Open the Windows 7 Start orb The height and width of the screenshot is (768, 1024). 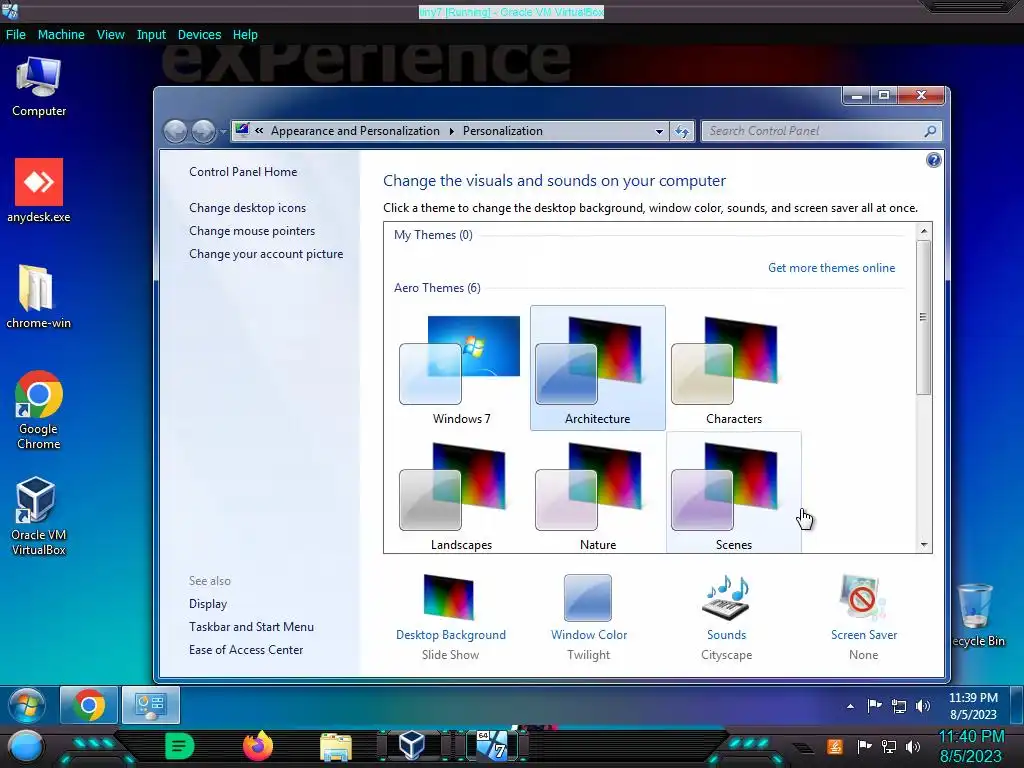pyautogui.click(x=27, y=705)
